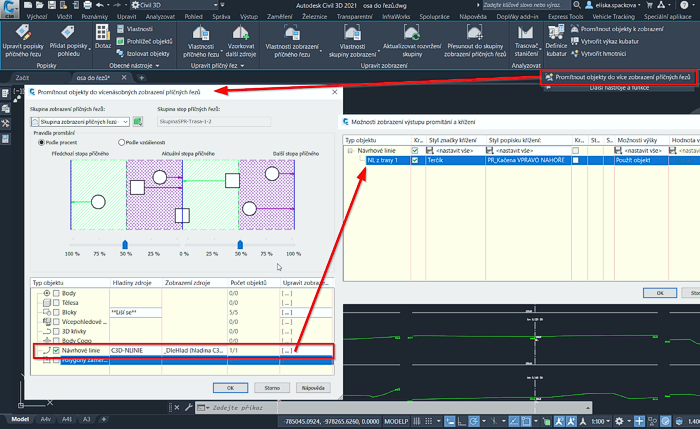Collapse the Návrhové linie tree node in options dialog
Image resolution: width=700 pixels, height=429 pixels.
click(x=350, y=151)
